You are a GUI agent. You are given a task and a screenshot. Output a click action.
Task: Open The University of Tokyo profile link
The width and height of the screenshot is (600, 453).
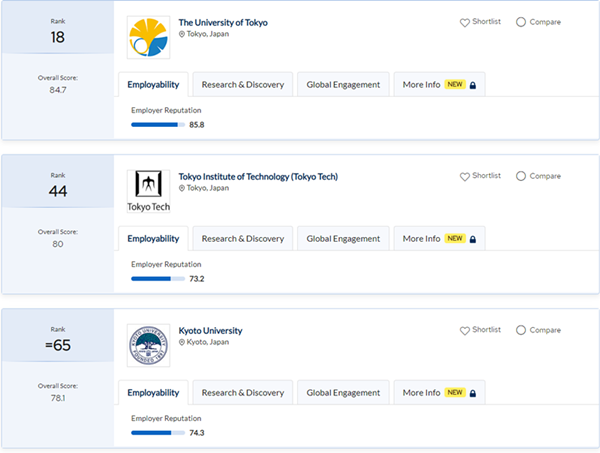(223, 23)
